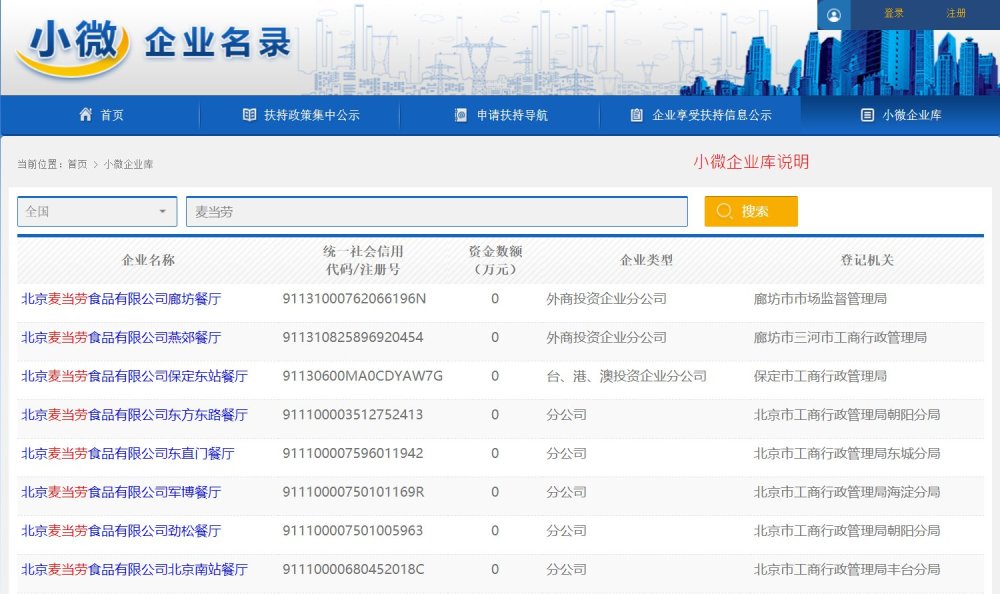This screenshot has width=1000, height=594.
Task: Click the clipboard icon beside 企业享受扶持信息公示
Action: point(635,115)
